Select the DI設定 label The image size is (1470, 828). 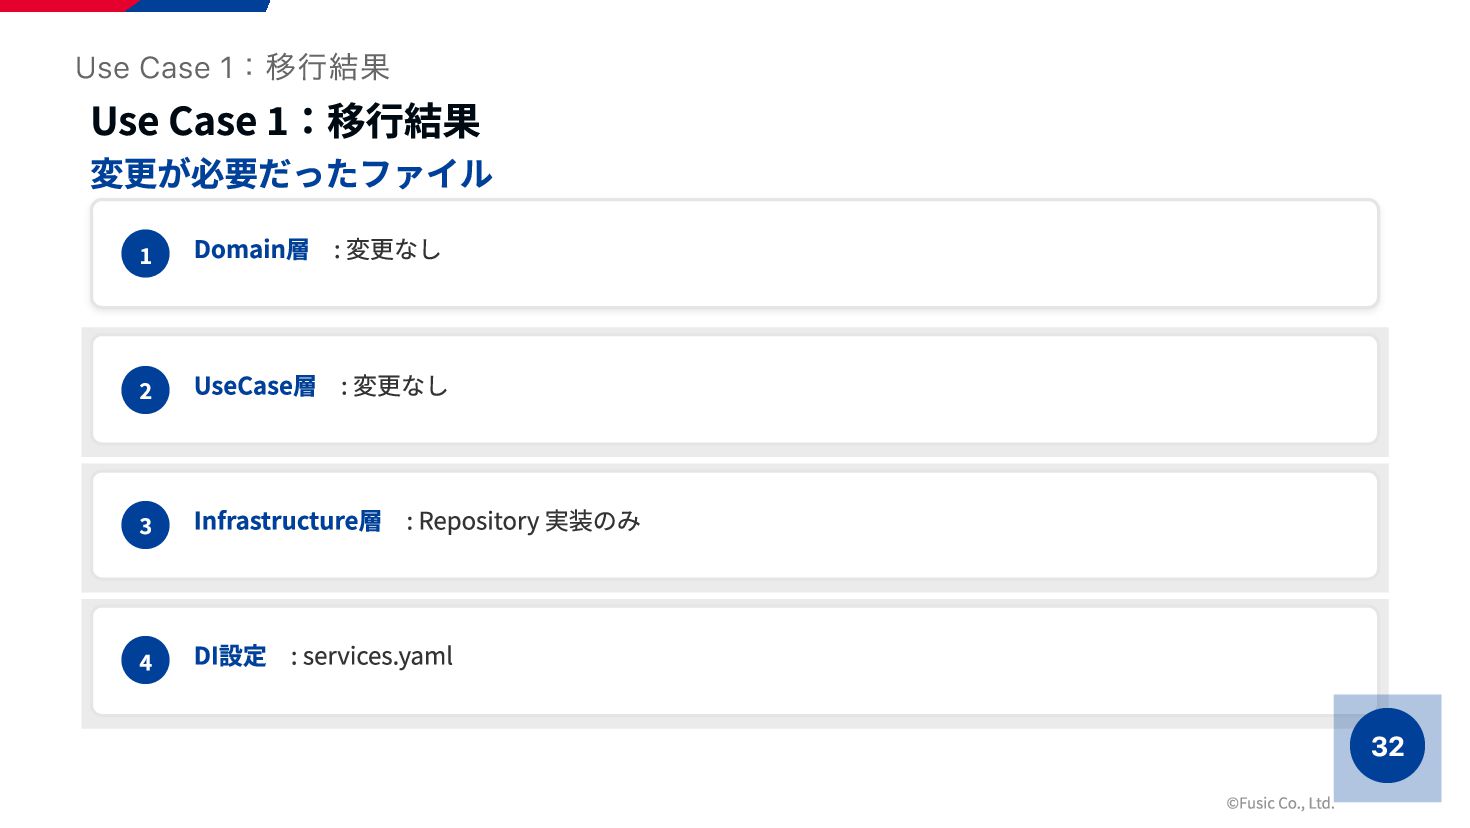[230, 656]
